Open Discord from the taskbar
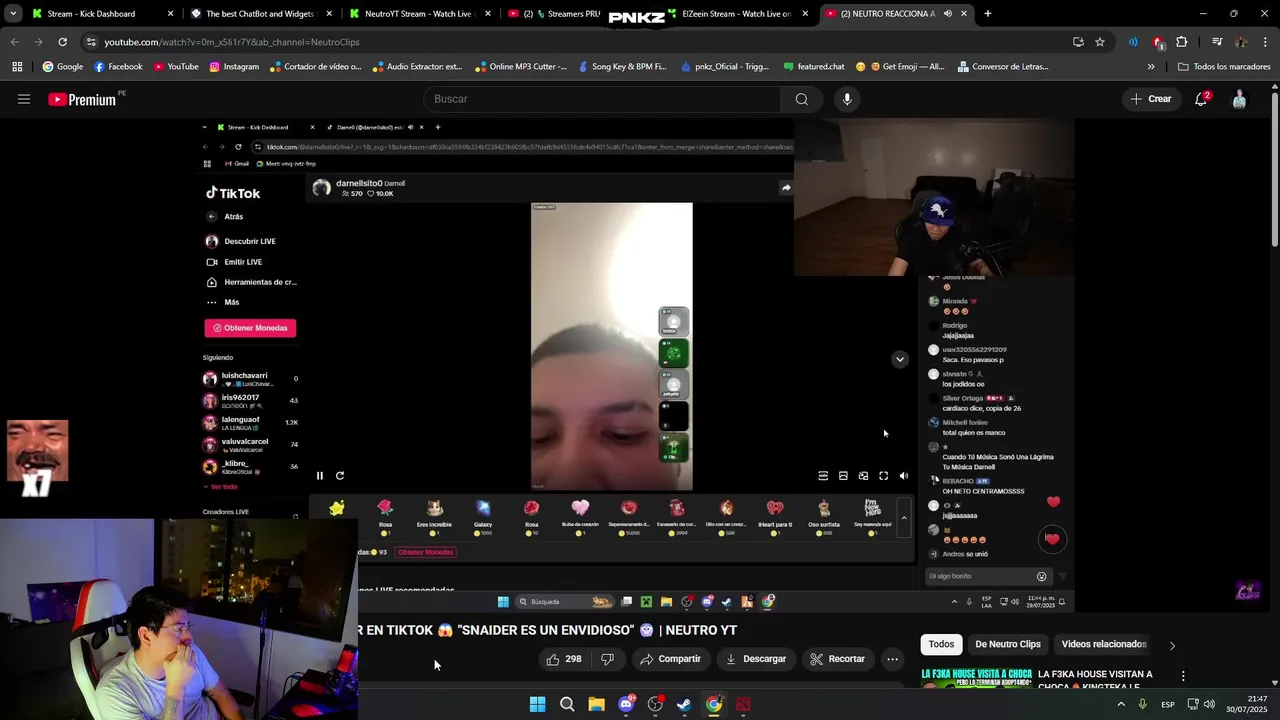Image resolution: width=1280 pixels, height=720 pixels. [626, 704]
